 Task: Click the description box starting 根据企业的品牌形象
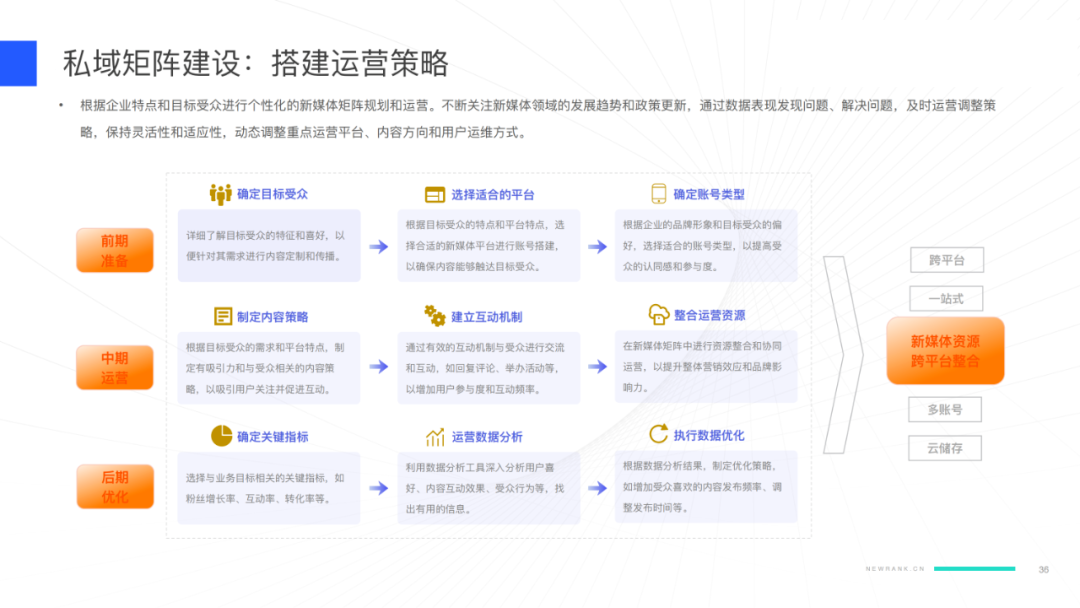tap(706, 245)
